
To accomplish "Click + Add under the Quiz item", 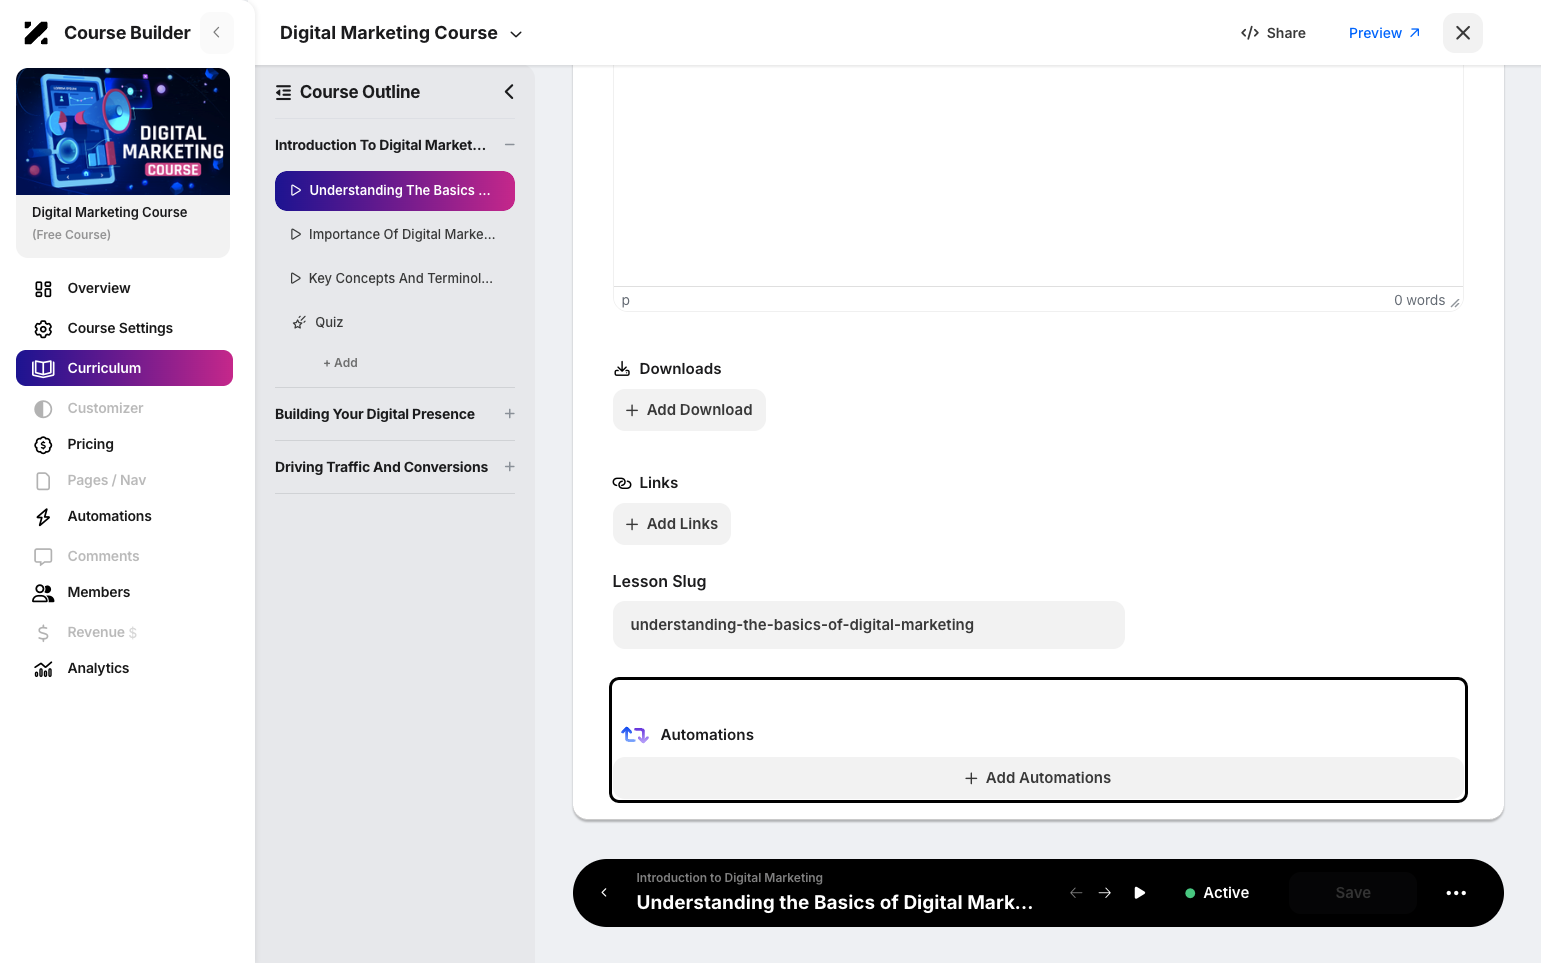I will (x=340, y=363).
